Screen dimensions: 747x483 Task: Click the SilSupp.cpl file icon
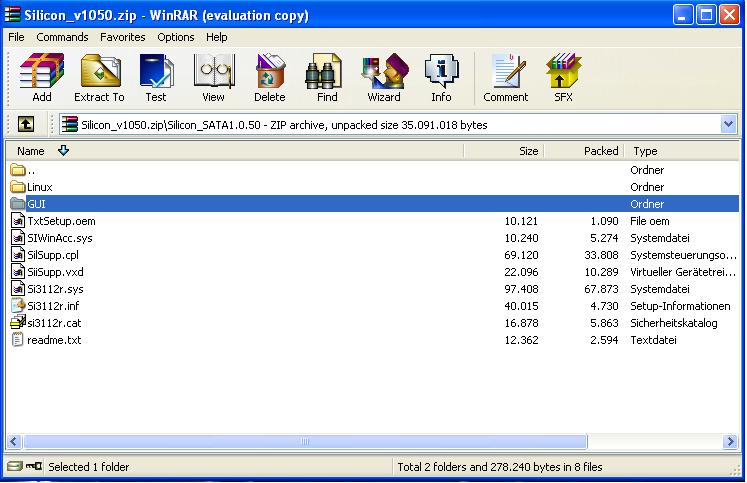pyautogui.click(x=18, y=254)
